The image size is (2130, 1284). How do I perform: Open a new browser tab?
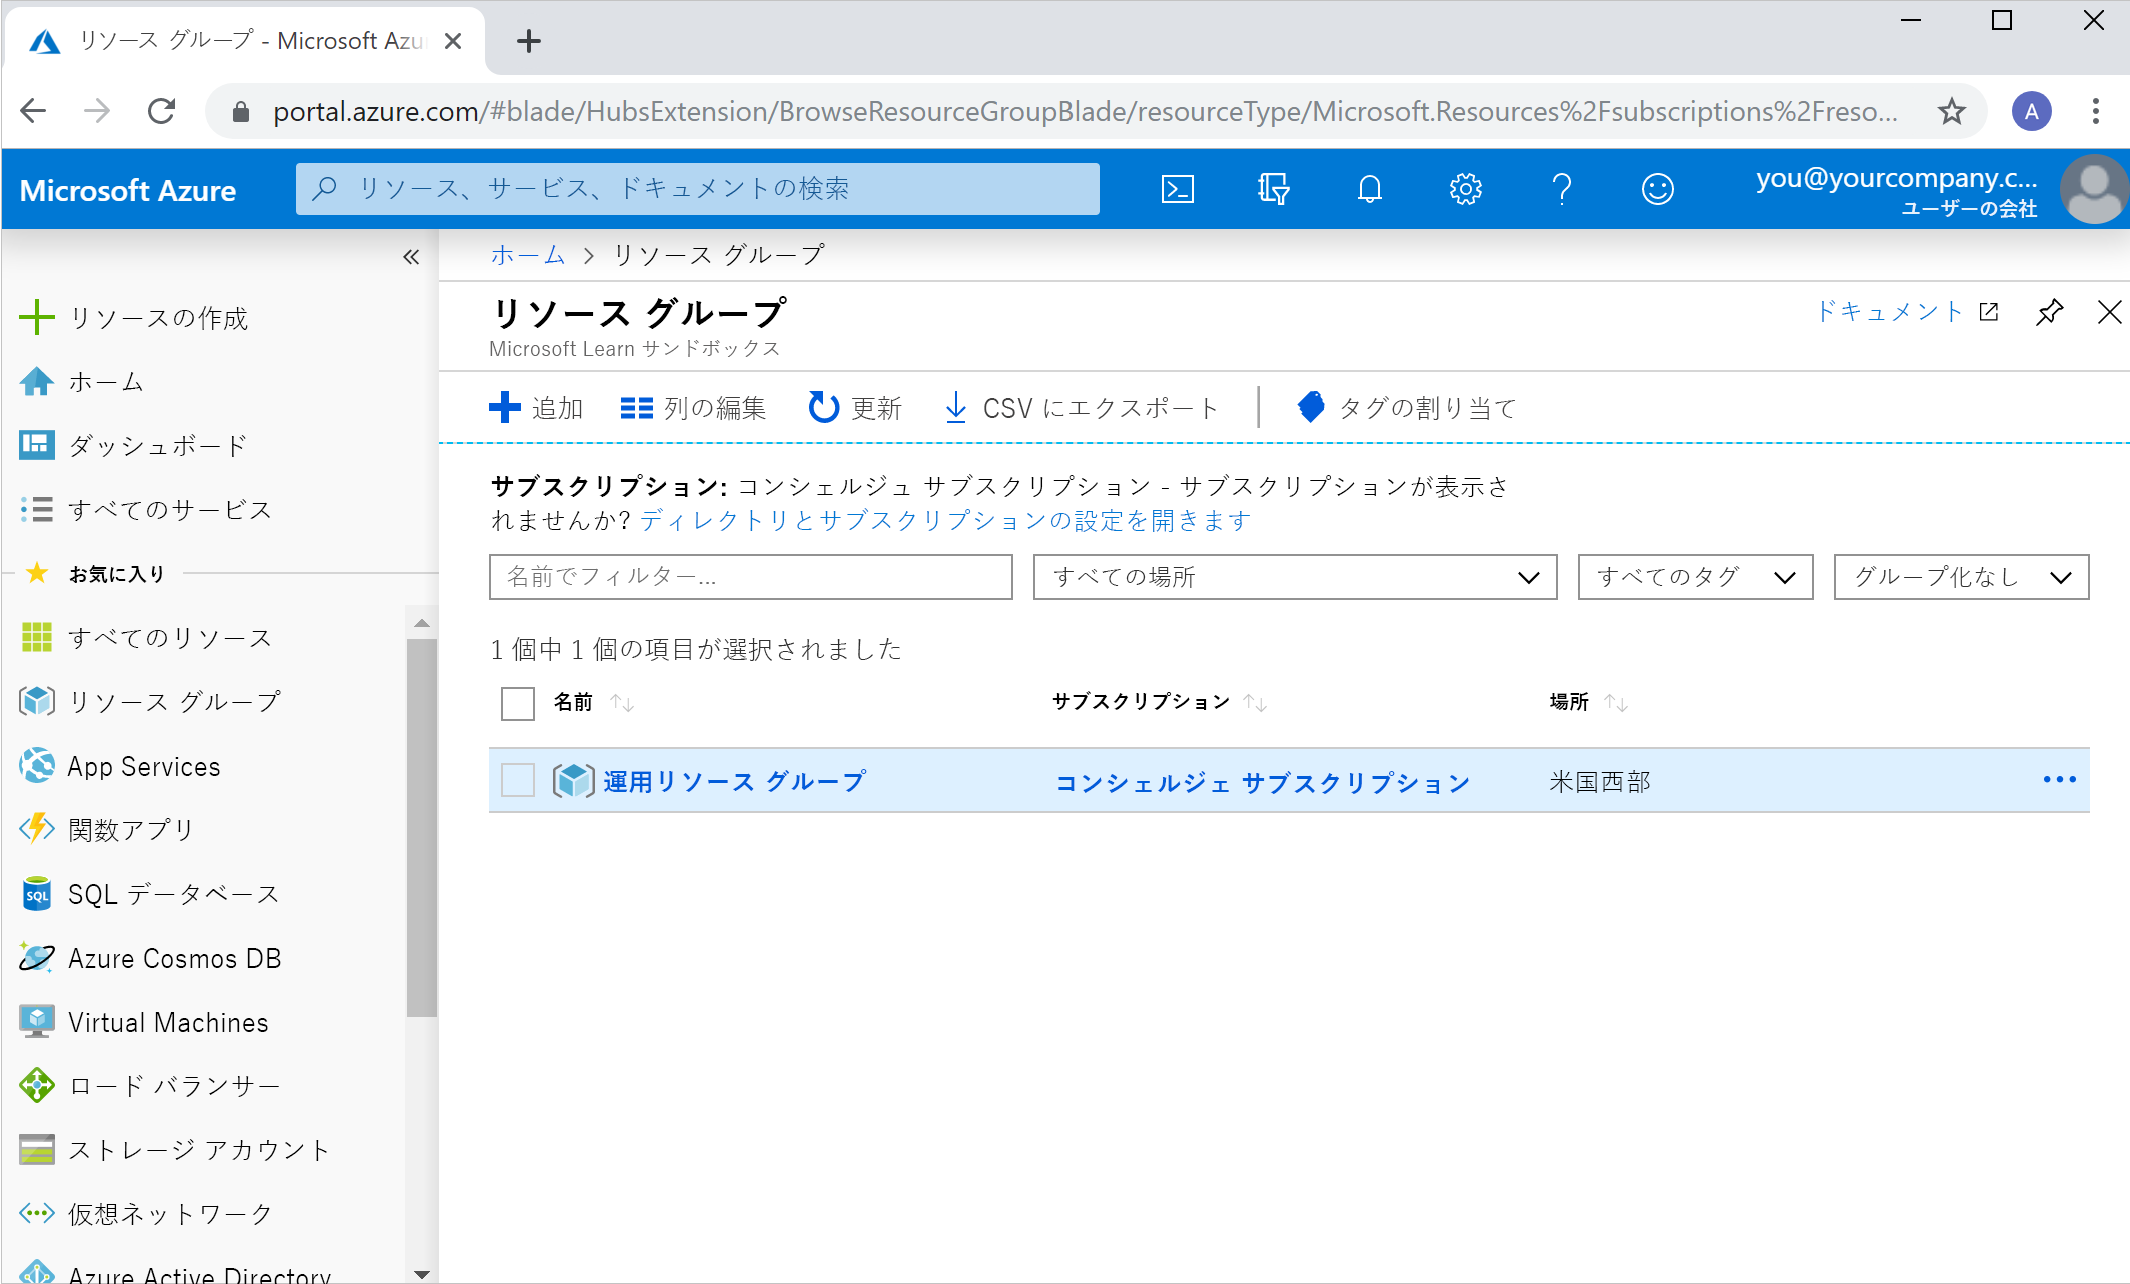point(528,41)
